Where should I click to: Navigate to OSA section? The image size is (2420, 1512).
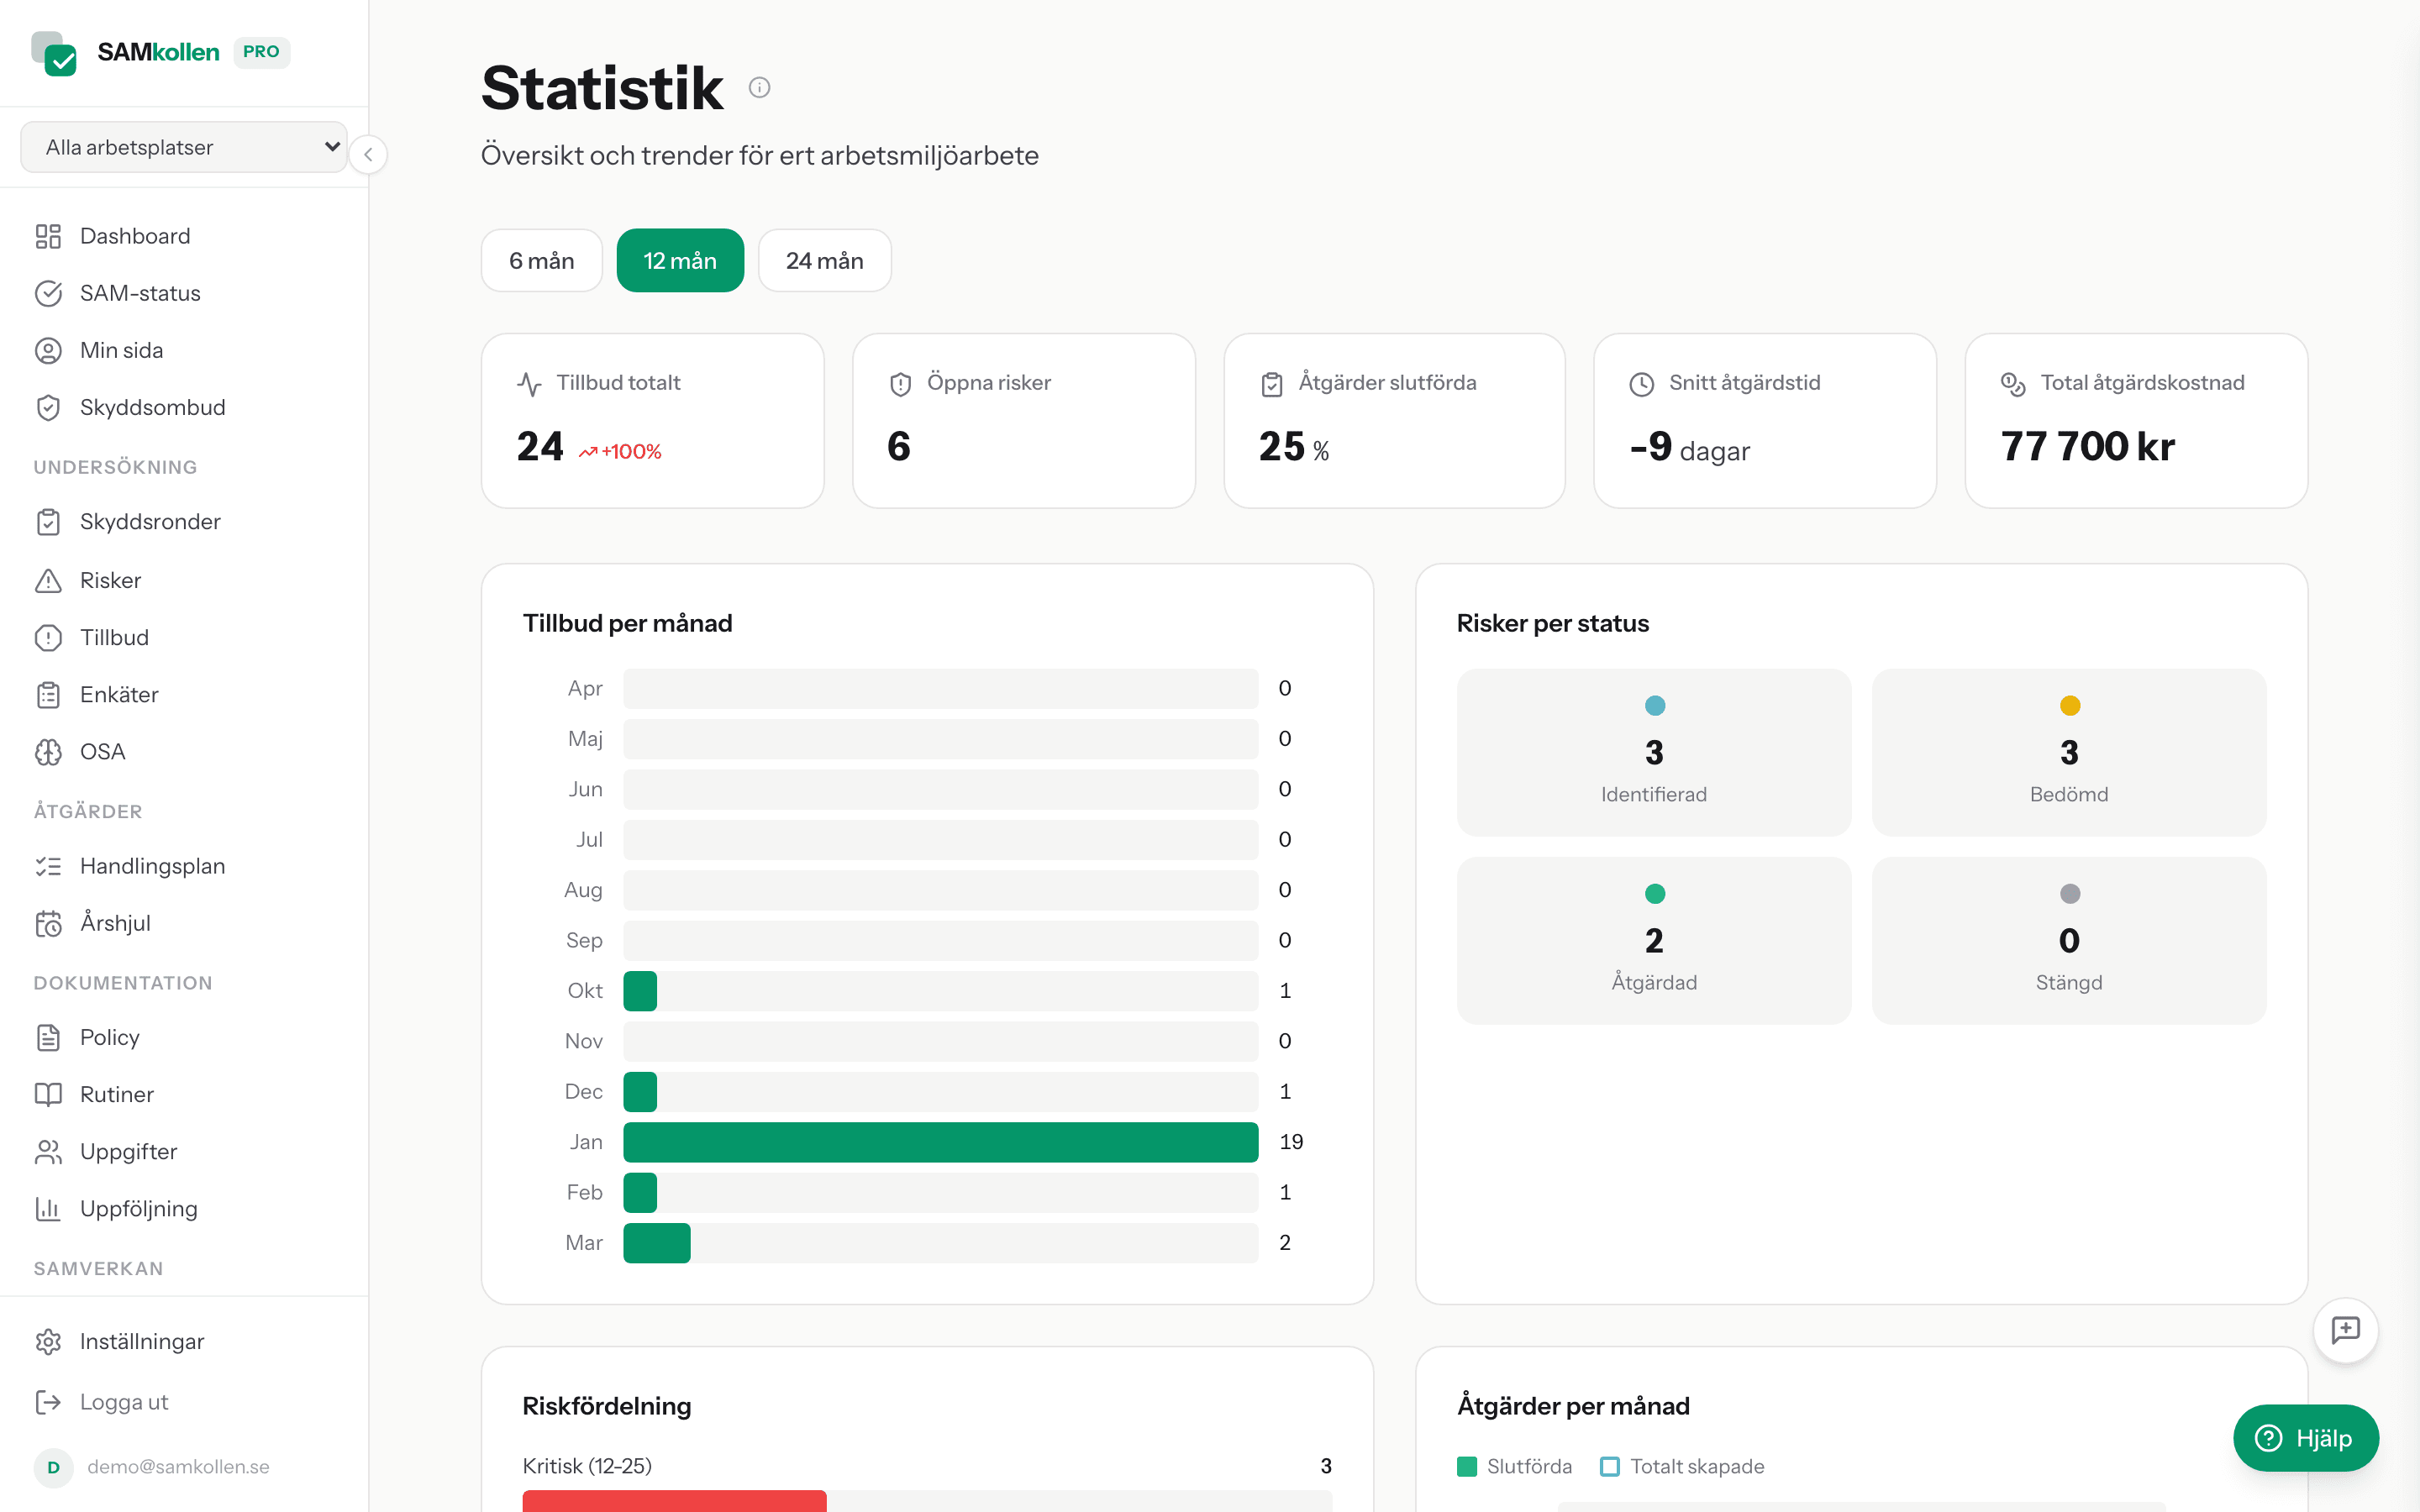click(x=102, y=751)
